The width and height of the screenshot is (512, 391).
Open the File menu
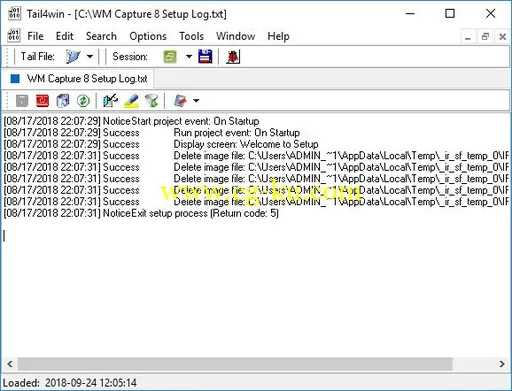click(x=35, y=36)
